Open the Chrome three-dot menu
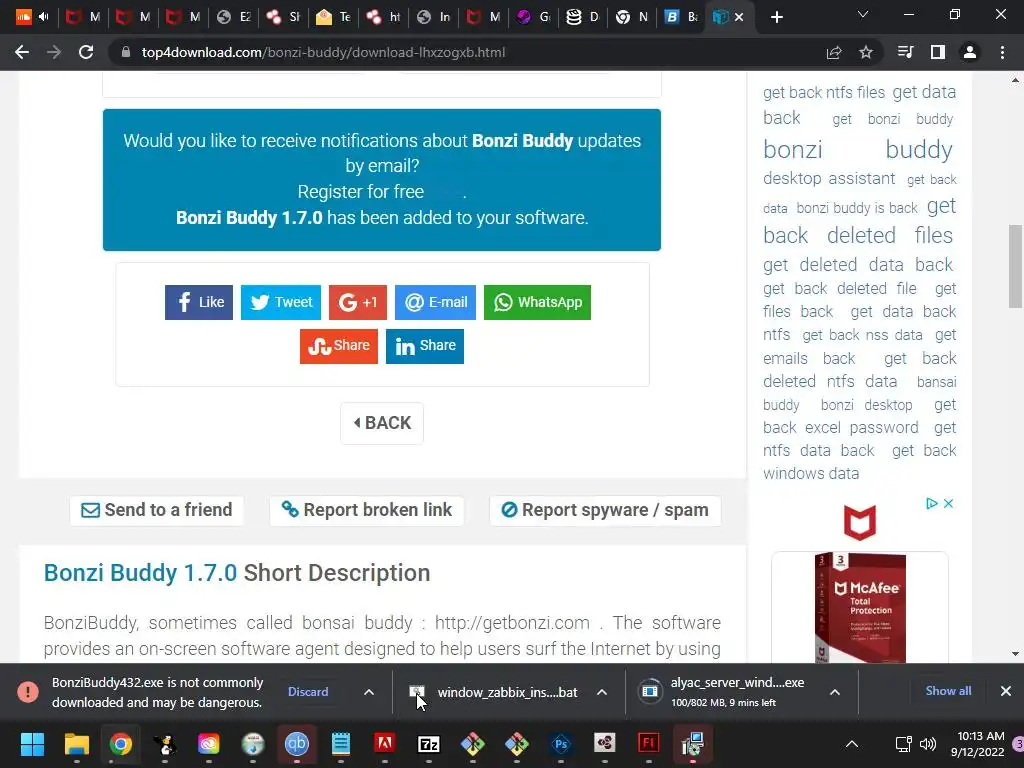 coord(1002,52)
